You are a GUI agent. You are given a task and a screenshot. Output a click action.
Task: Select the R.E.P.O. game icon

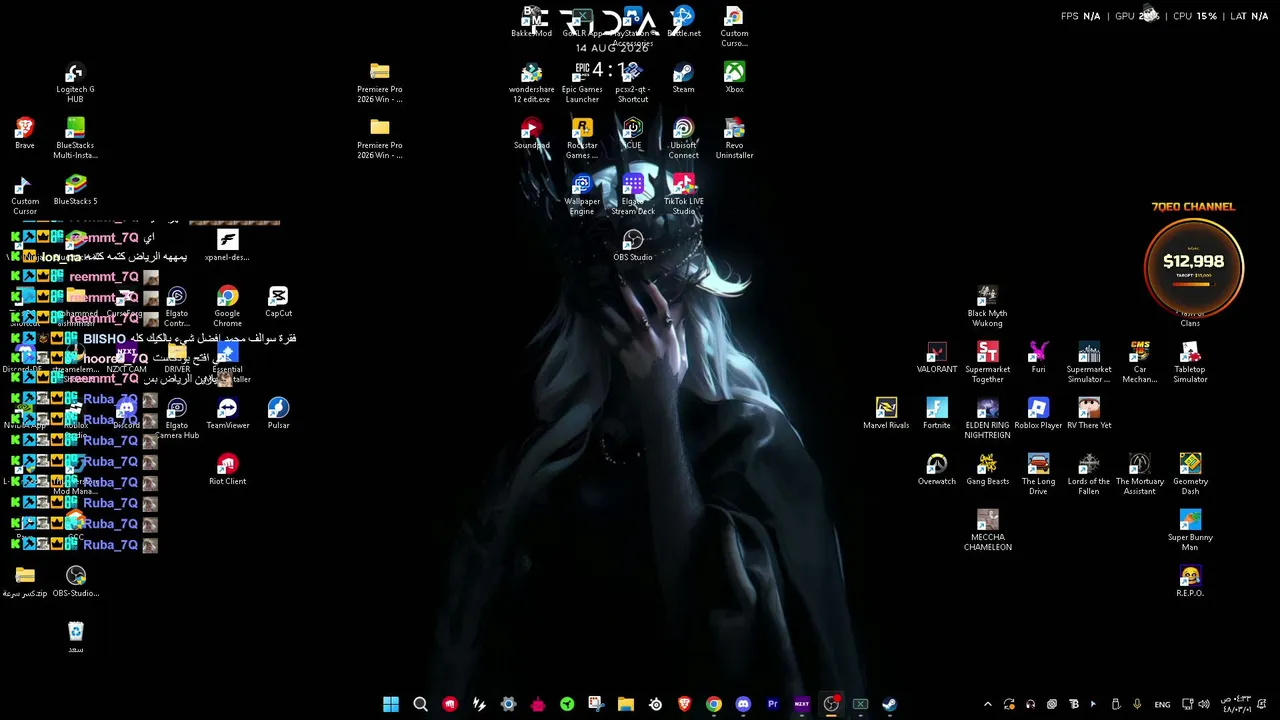coord(1190,582)
